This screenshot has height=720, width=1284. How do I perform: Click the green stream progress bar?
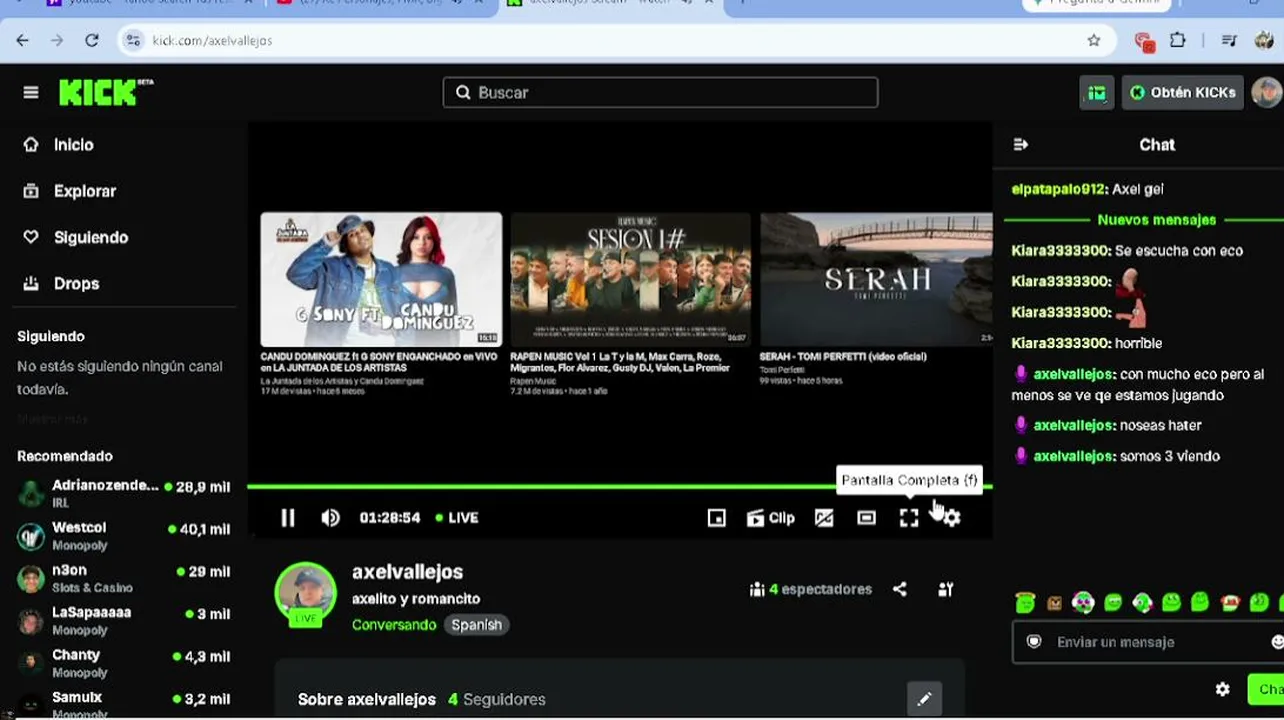pyautogui.click(x=620, y=487)
